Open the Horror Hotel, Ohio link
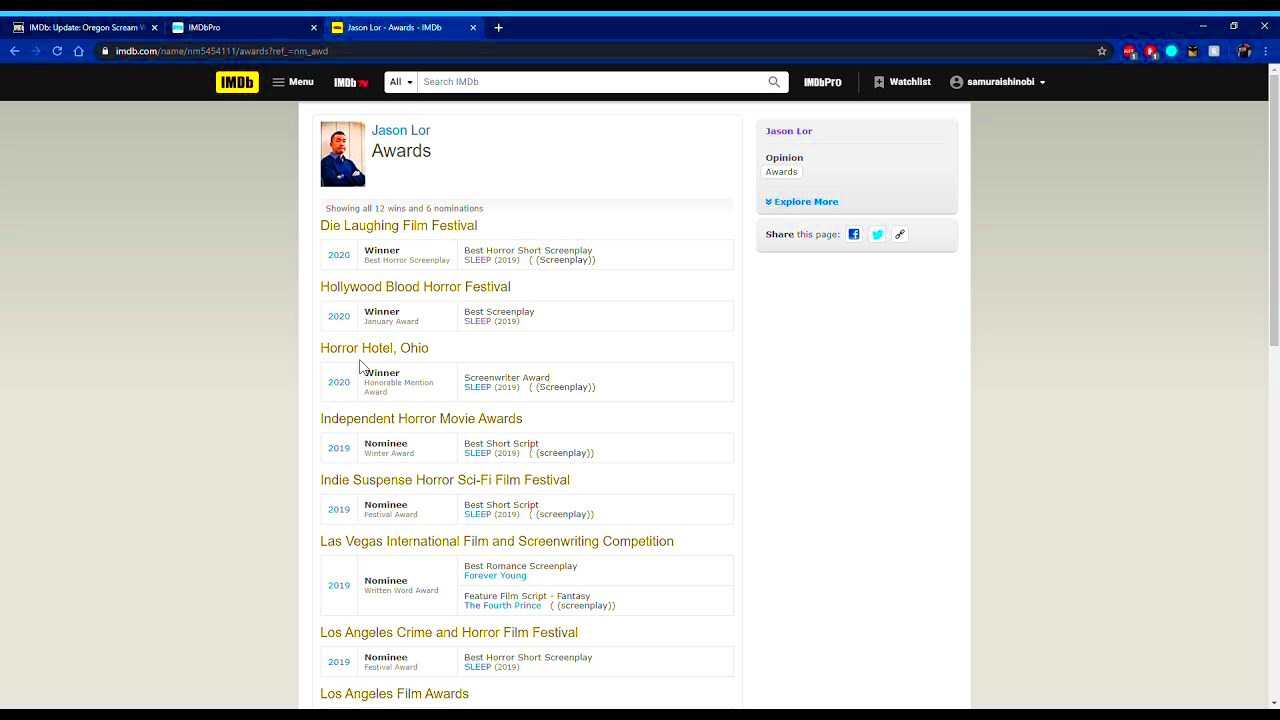The image size is (1280, 720). [374, 348]
